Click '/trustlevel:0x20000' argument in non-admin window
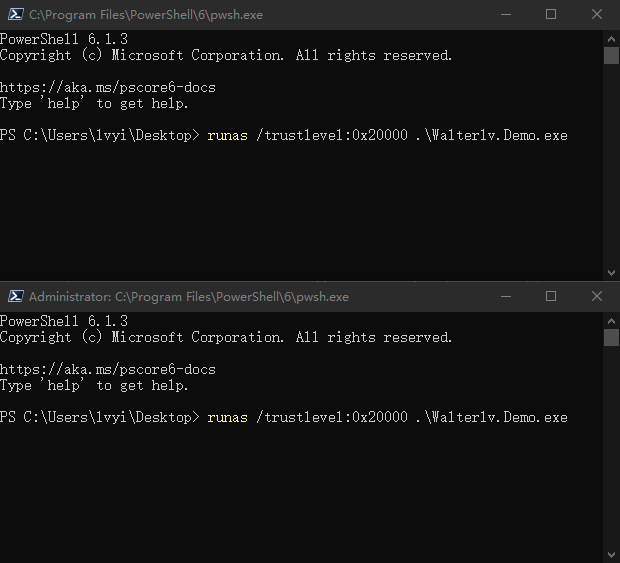This screenshot has height=563, width=620. coord(332,135)
